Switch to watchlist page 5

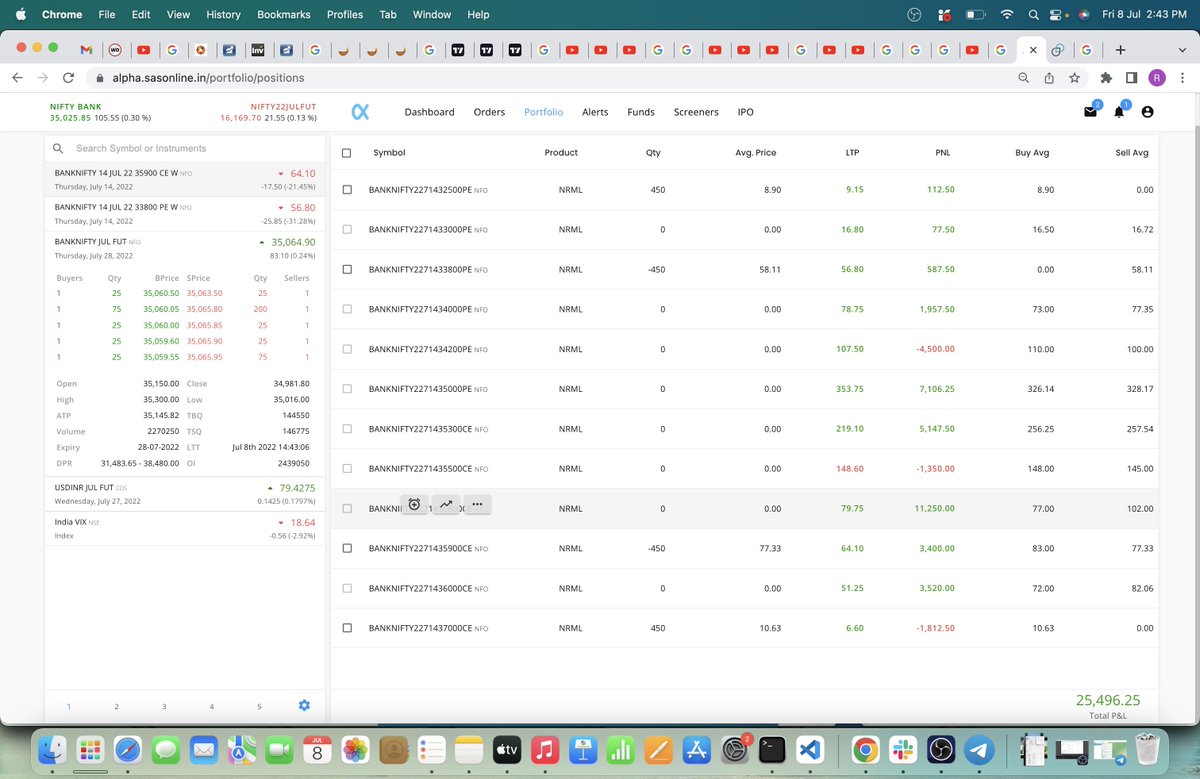pyautogui.click(x=259, y=706)
